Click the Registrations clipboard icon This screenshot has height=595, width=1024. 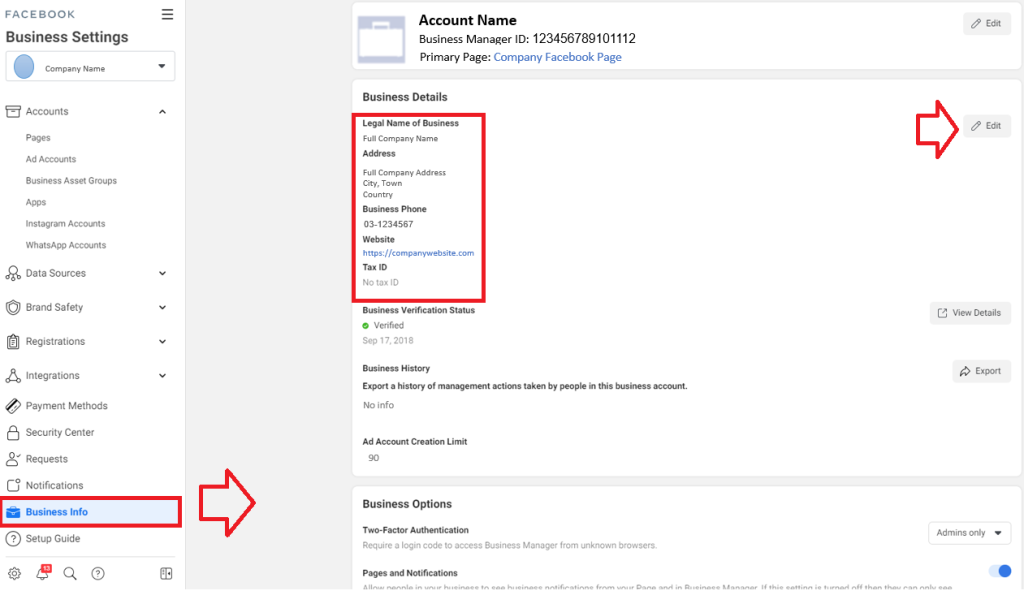13,341
